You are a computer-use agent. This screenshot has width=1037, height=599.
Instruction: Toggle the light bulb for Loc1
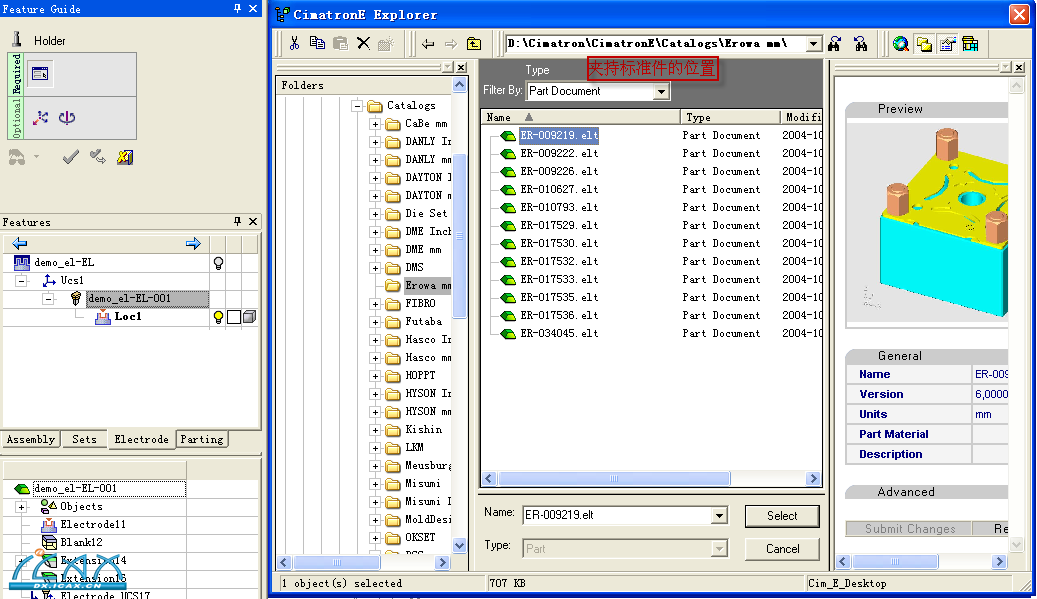[x=217, y=317]
